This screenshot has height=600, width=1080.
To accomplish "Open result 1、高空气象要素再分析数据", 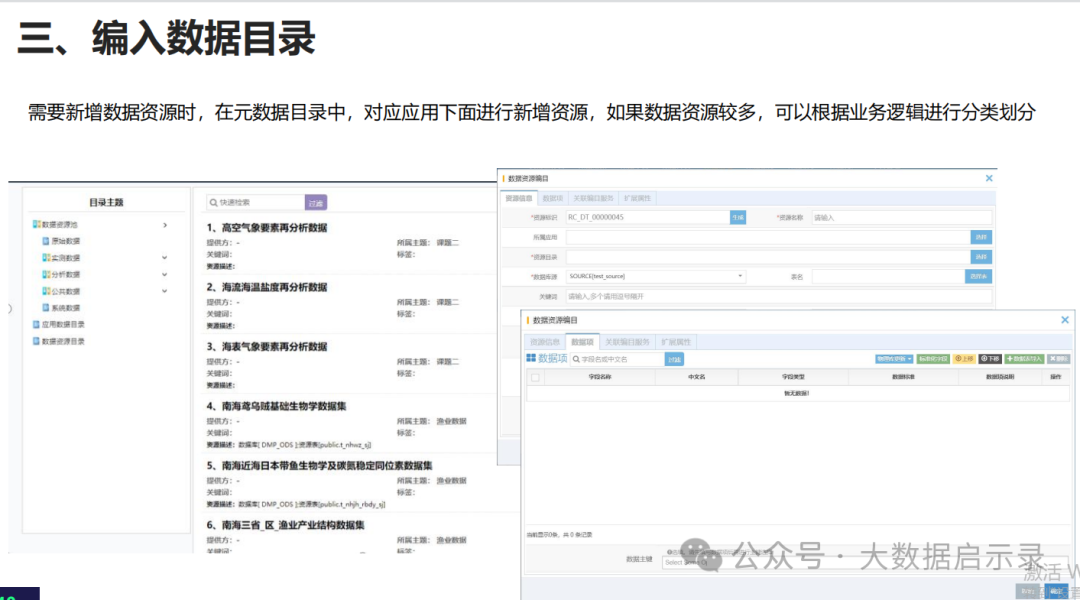I will click(x=267, y=228).
